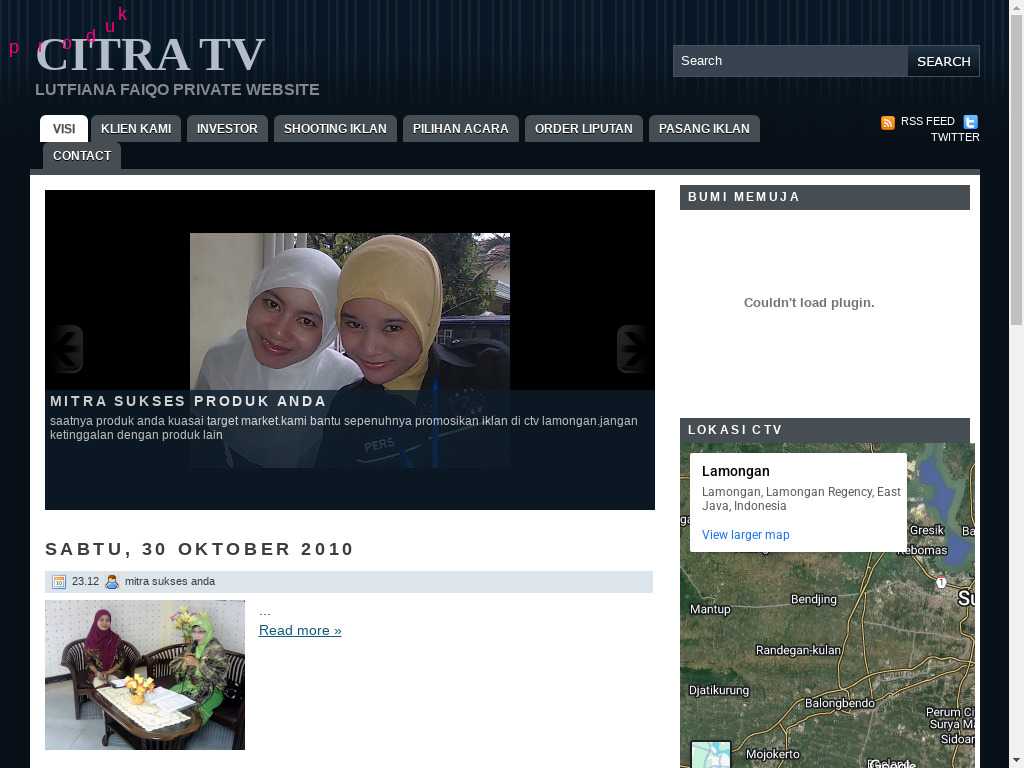Open the Contact tab
Viewport: 1024px width, 768px height.
(x=82, y=156)
